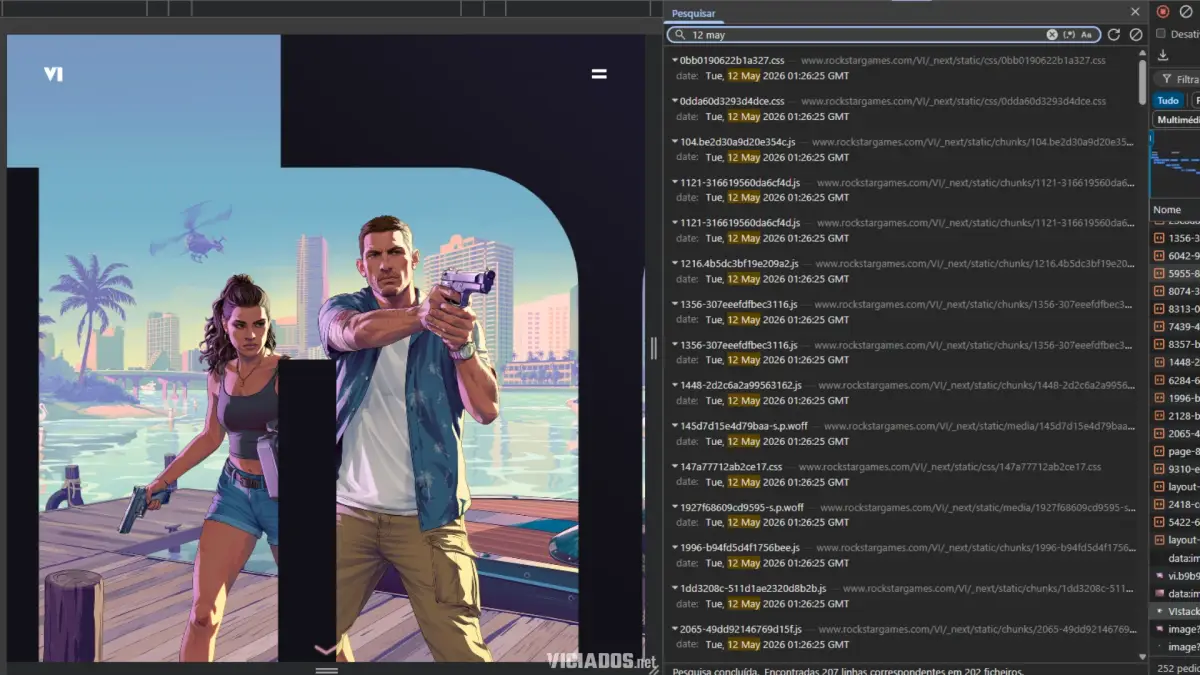Select the page-8 request icon
1200x675 pixels.
[1159, 451]
